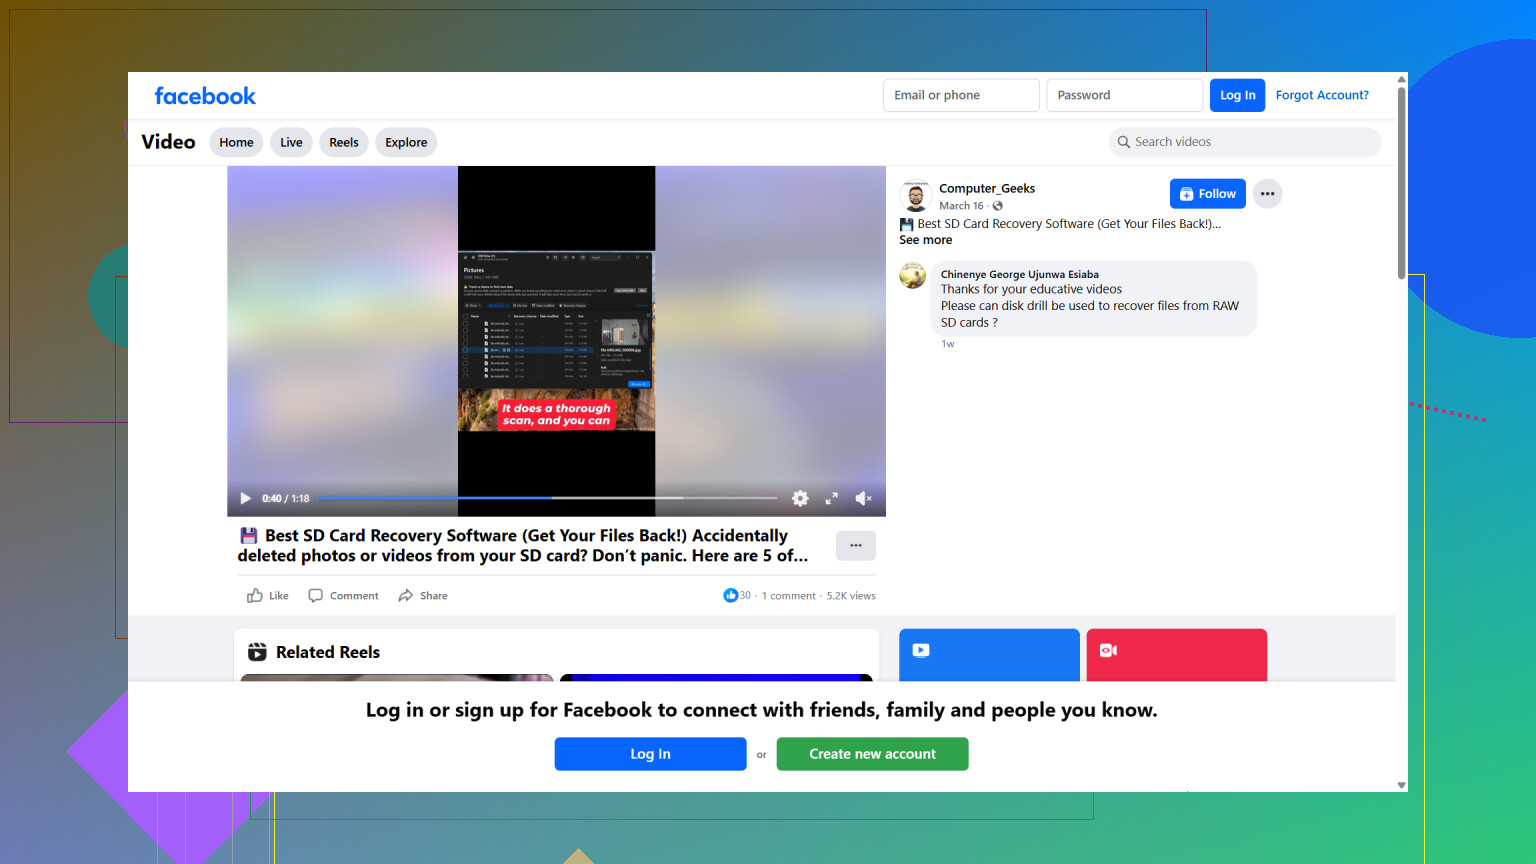Click Create new account
This screenshot has width=1536, height=864.
pyautogui.click(x=872, y=754)
